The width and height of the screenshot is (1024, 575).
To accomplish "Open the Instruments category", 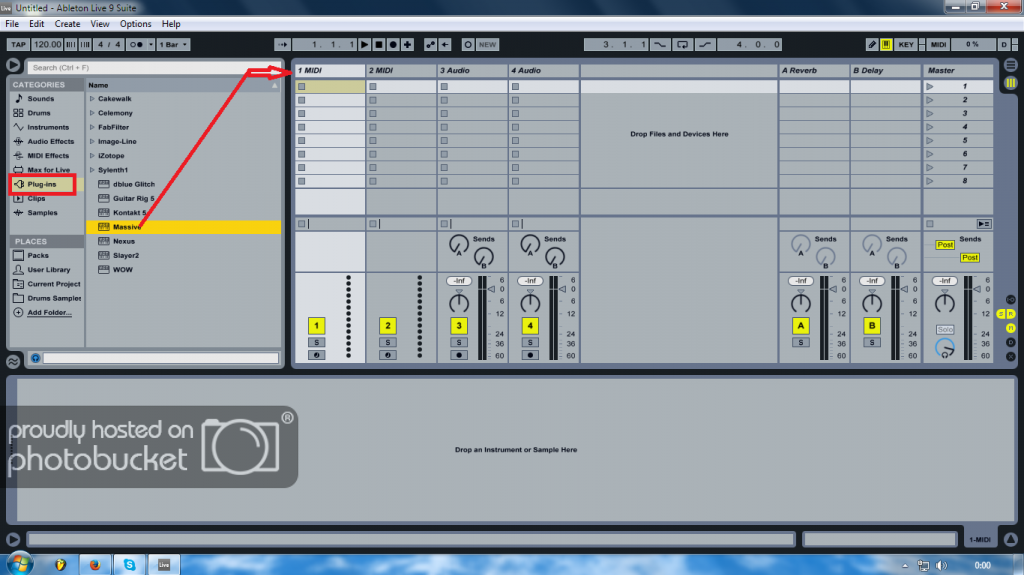I will pos(48,127).
